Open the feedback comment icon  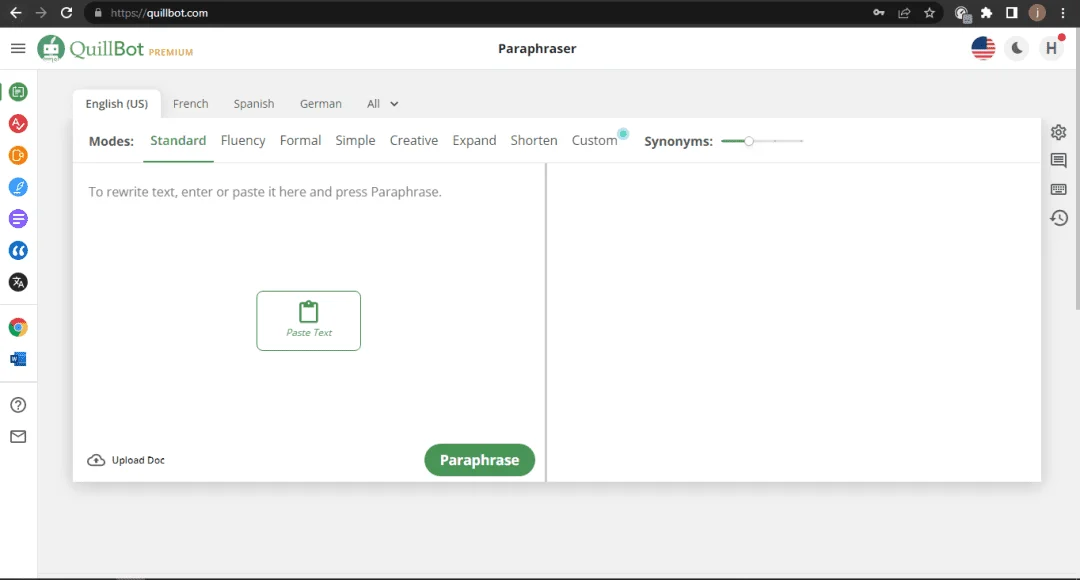tap(1059, 160)
